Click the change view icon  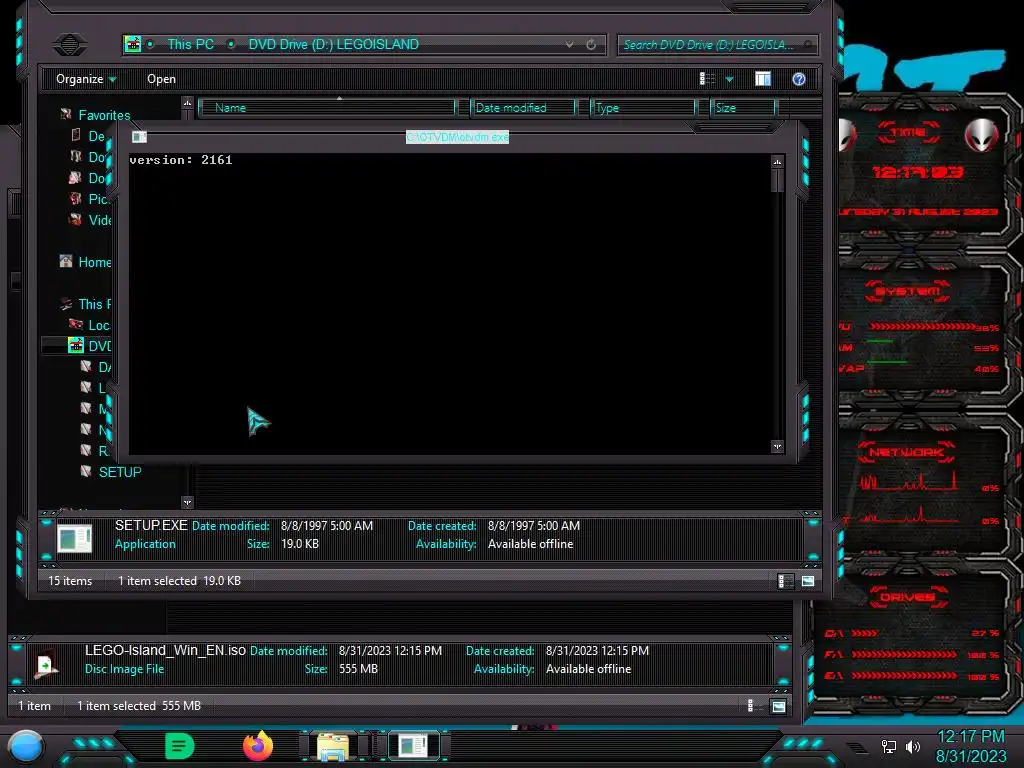point(707,79)
